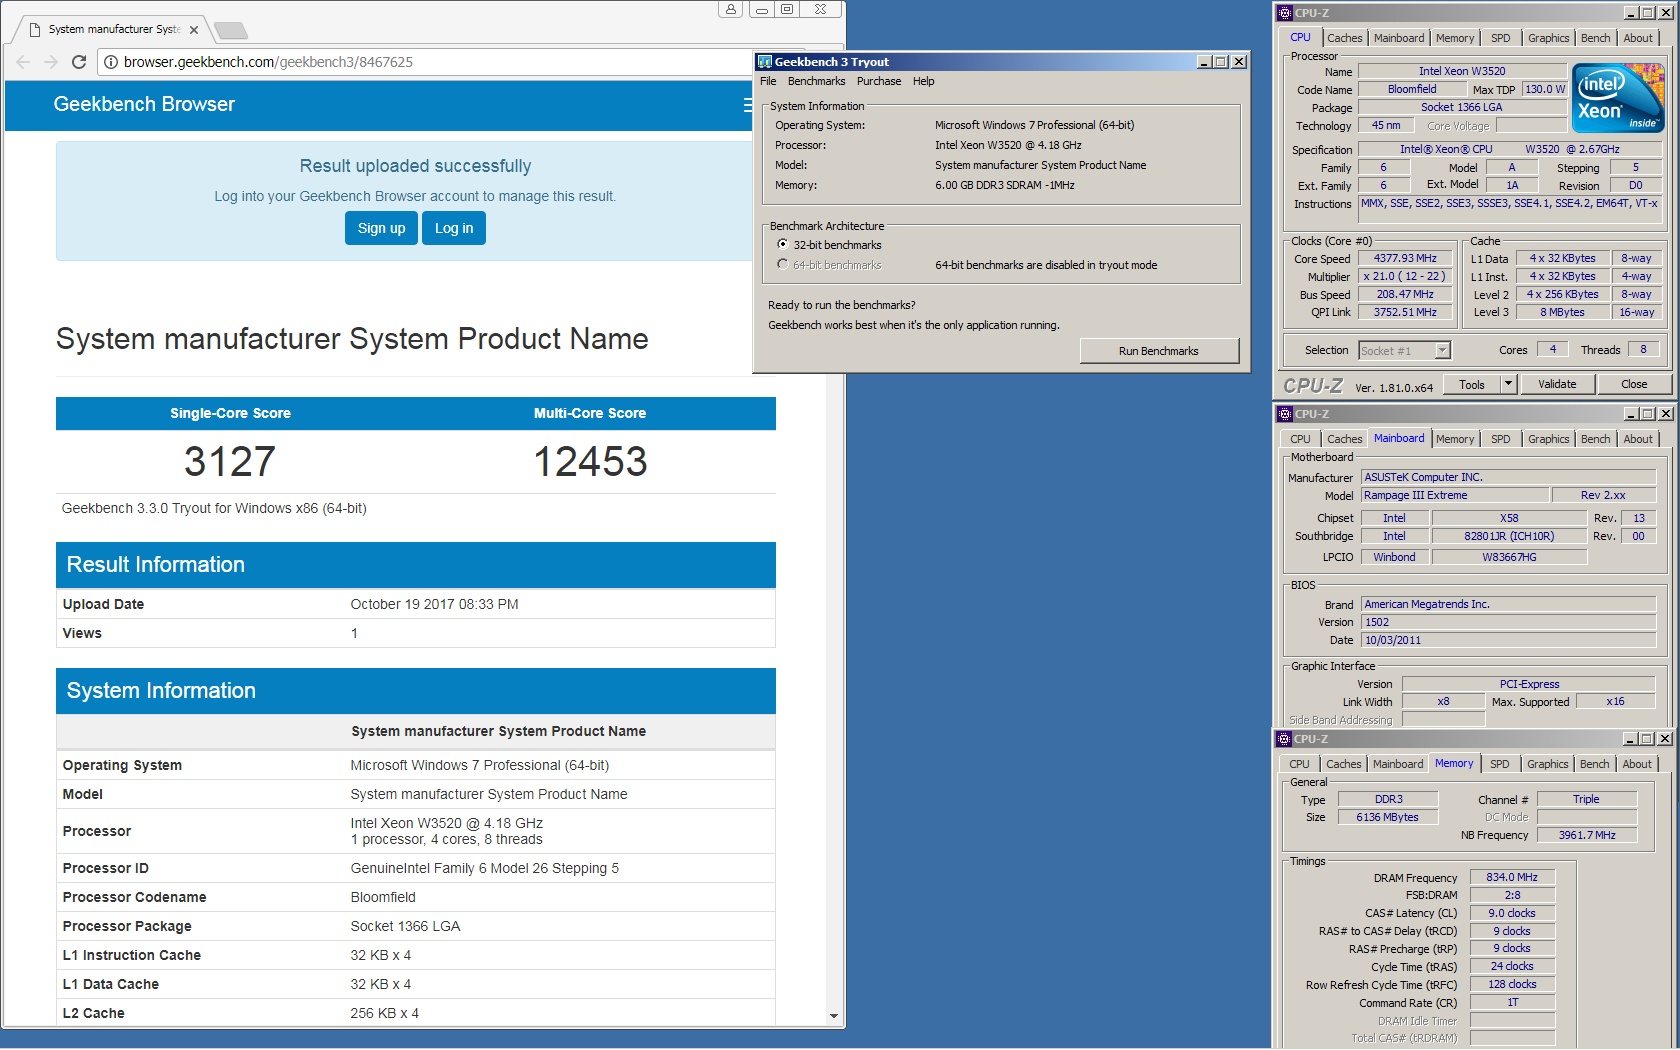Select Graphics tab in middle CPU-Z window
This screenshot has height=1050, width=1680.
coord(1549,439)
